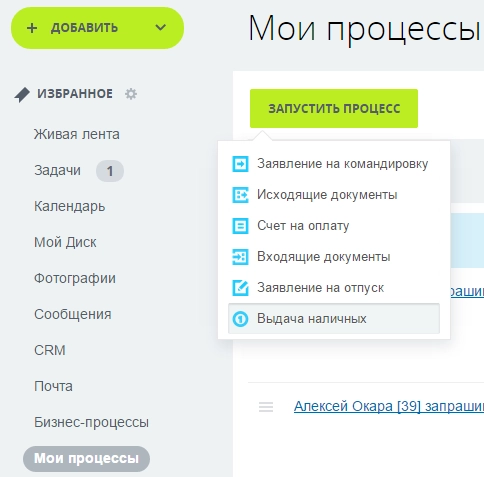Click the ДОБАВИТЬ button label
484x477 pixels.
pyautogui.click(x=84, y=28)
